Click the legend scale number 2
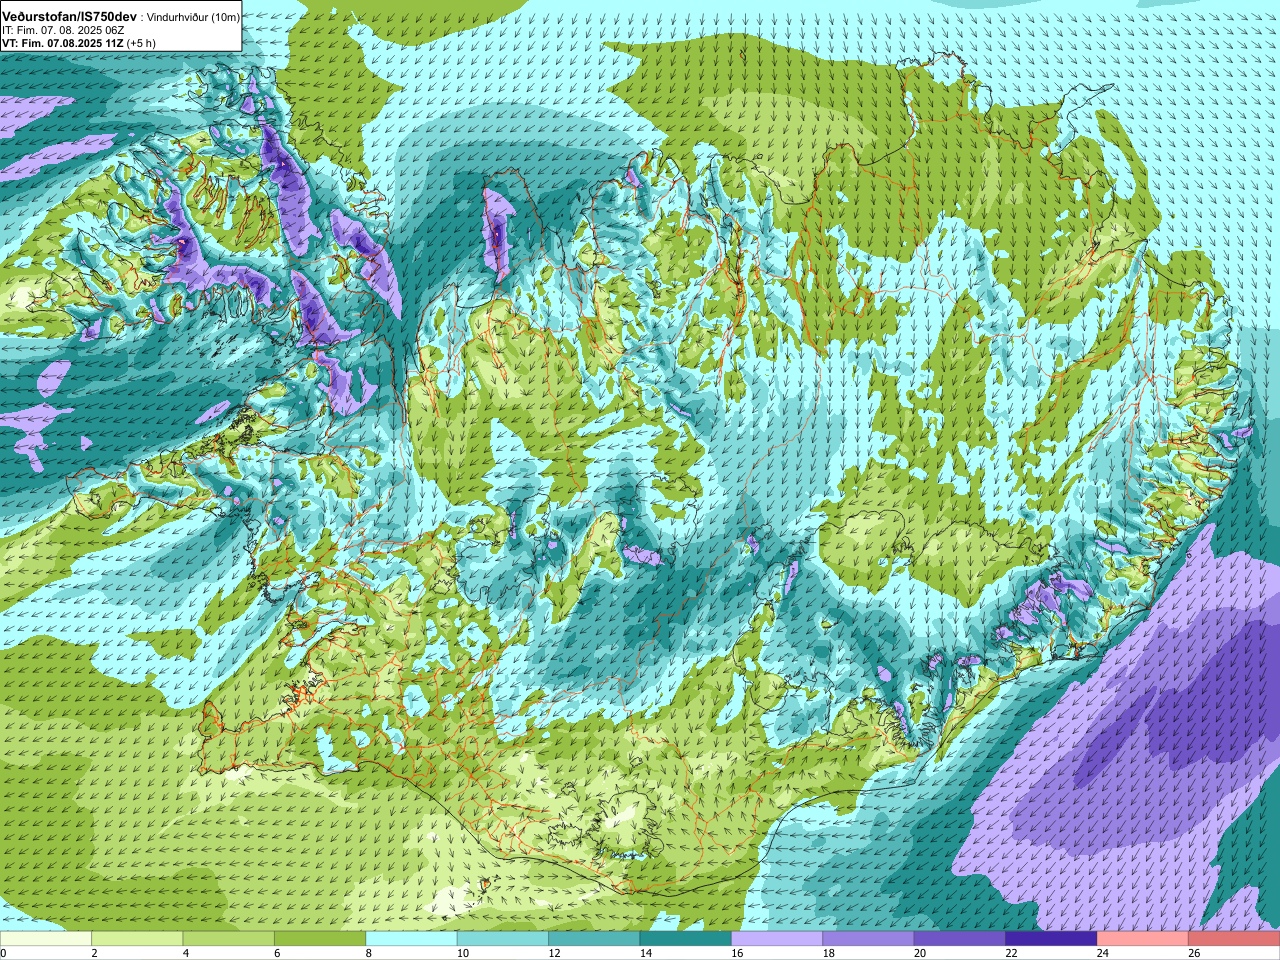The height and width of the screenshot is (960, 1280). 94,953
